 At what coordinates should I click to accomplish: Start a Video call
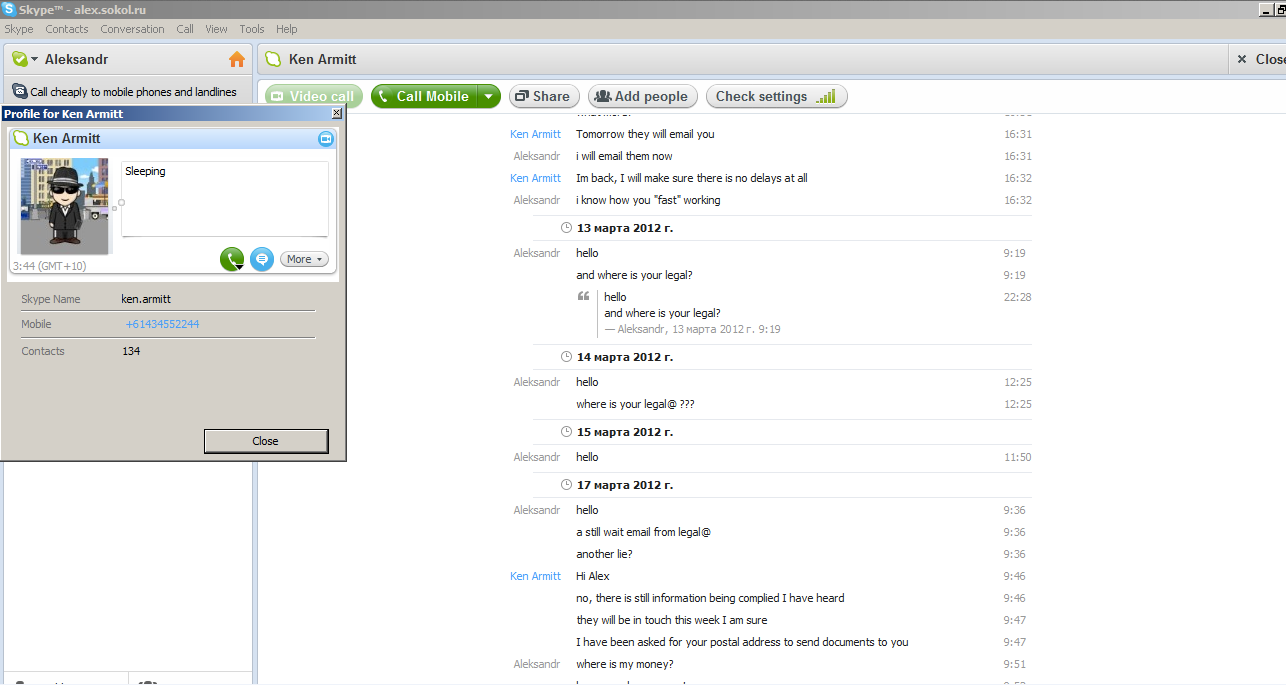[x=314, y=96]
